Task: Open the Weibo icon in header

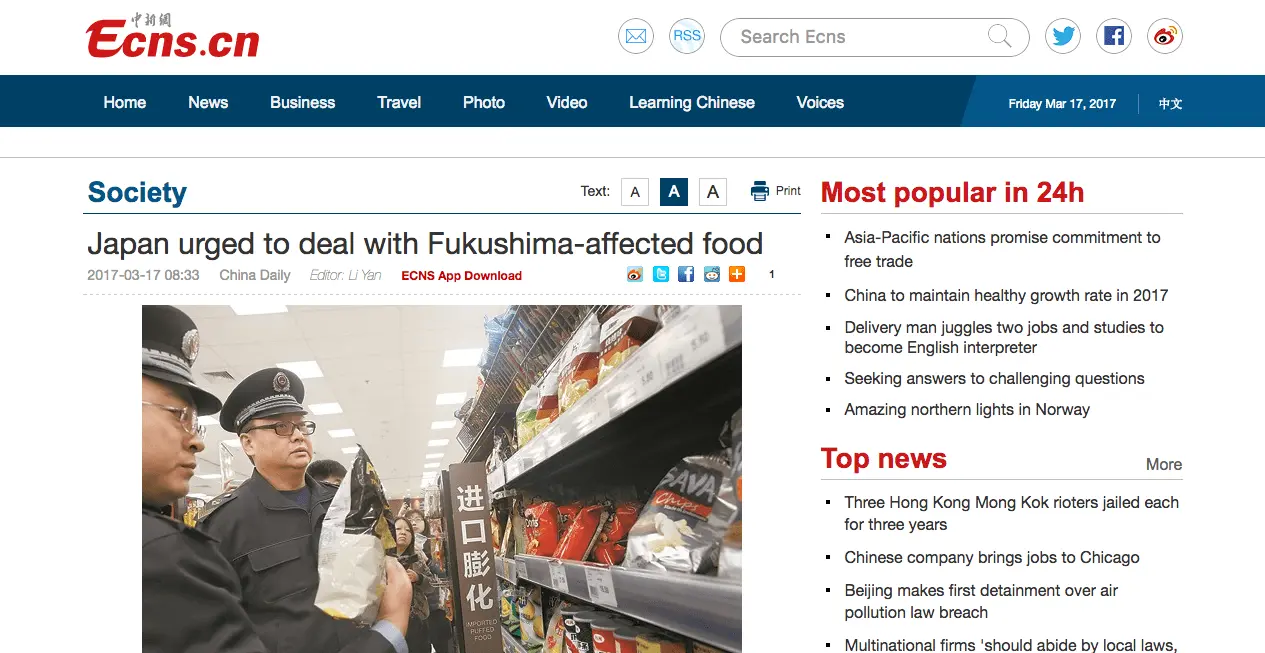Action: coord(1165,37)
